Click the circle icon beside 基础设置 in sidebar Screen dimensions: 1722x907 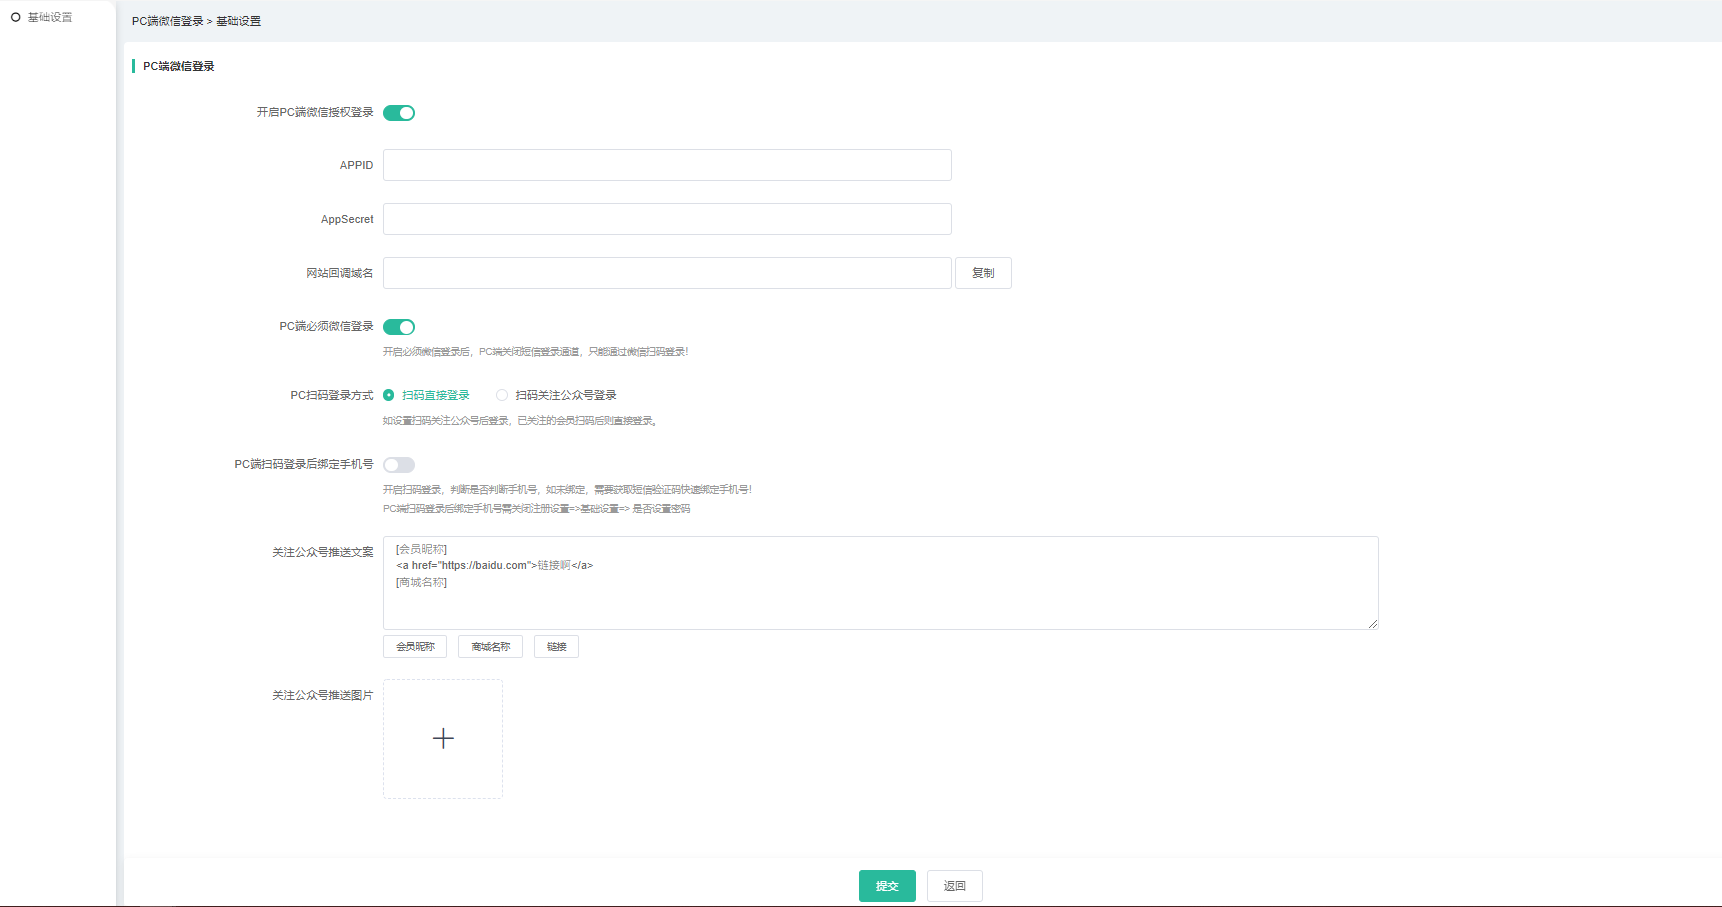16,17
